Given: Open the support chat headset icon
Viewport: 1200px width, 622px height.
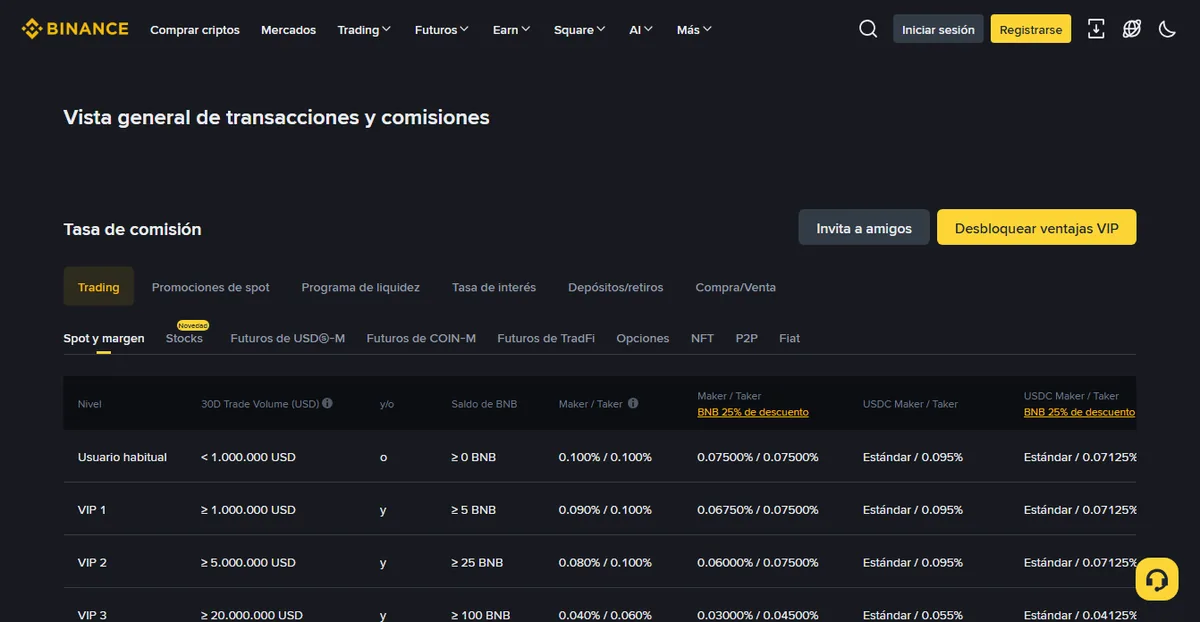Looking at the screenshot, I should 1157,579.
